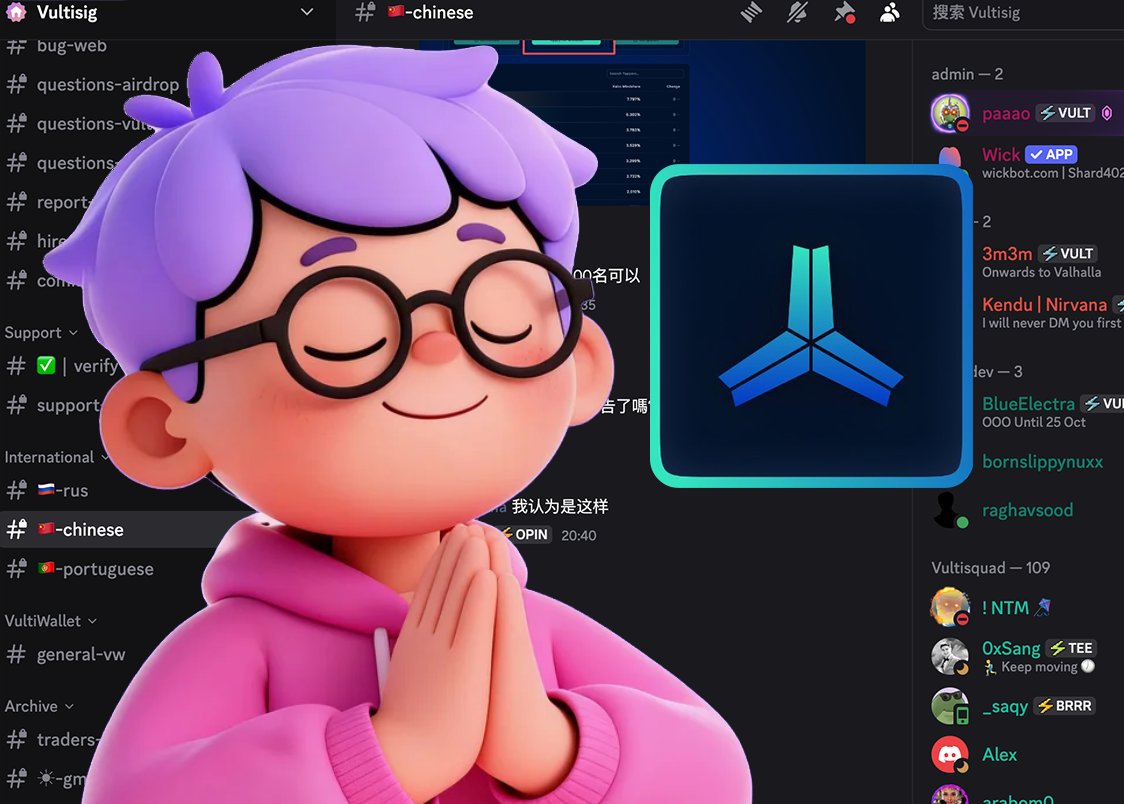1124x804 pixels.
Task: Open Kendu | Nirvana member profile
Action: click(1044, 305)
